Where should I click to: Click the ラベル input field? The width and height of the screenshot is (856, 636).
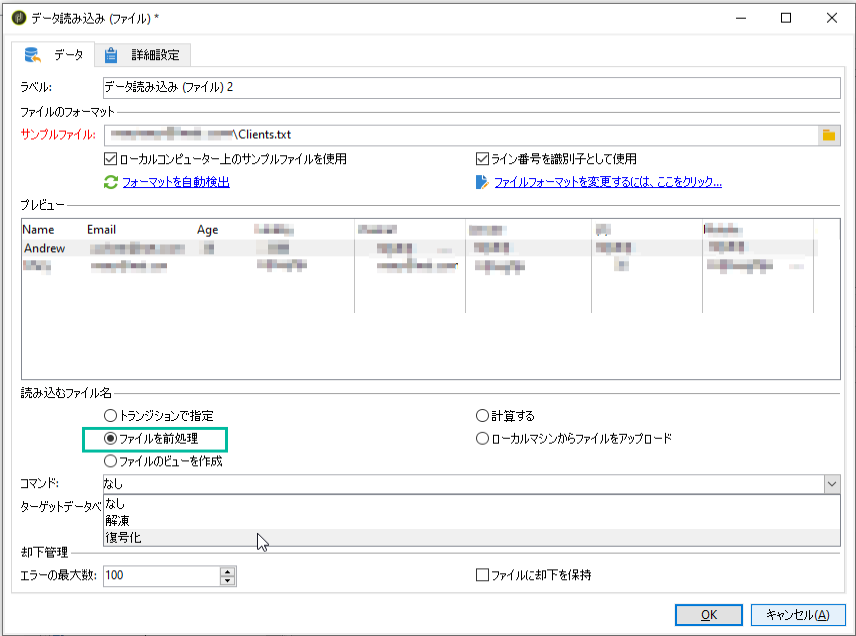(x=472, y=87)
